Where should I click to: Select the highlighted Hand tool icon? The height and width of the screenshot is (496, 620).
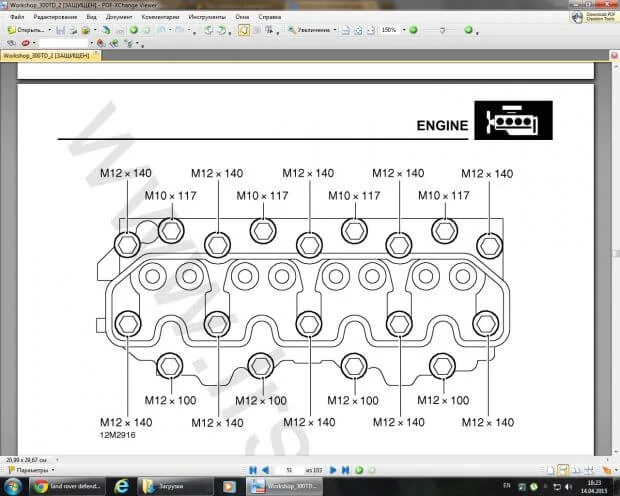244,30
